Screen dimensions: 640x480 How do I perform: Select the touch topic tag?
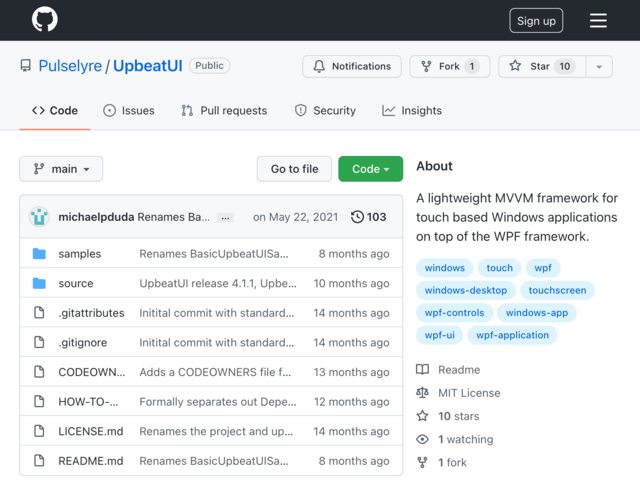point(499,268)
